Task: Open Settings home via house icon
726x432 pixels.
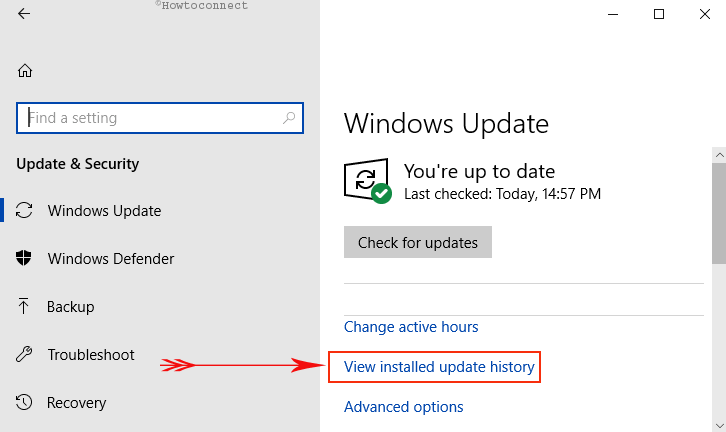Action: [25, 70]
